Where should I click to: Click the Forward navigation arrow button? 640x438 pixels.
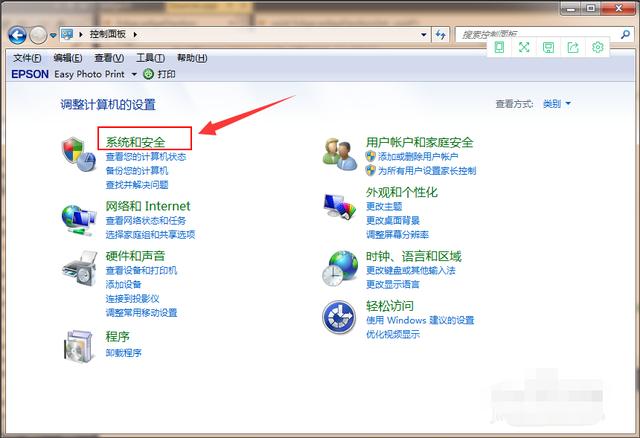pos(38,36)
